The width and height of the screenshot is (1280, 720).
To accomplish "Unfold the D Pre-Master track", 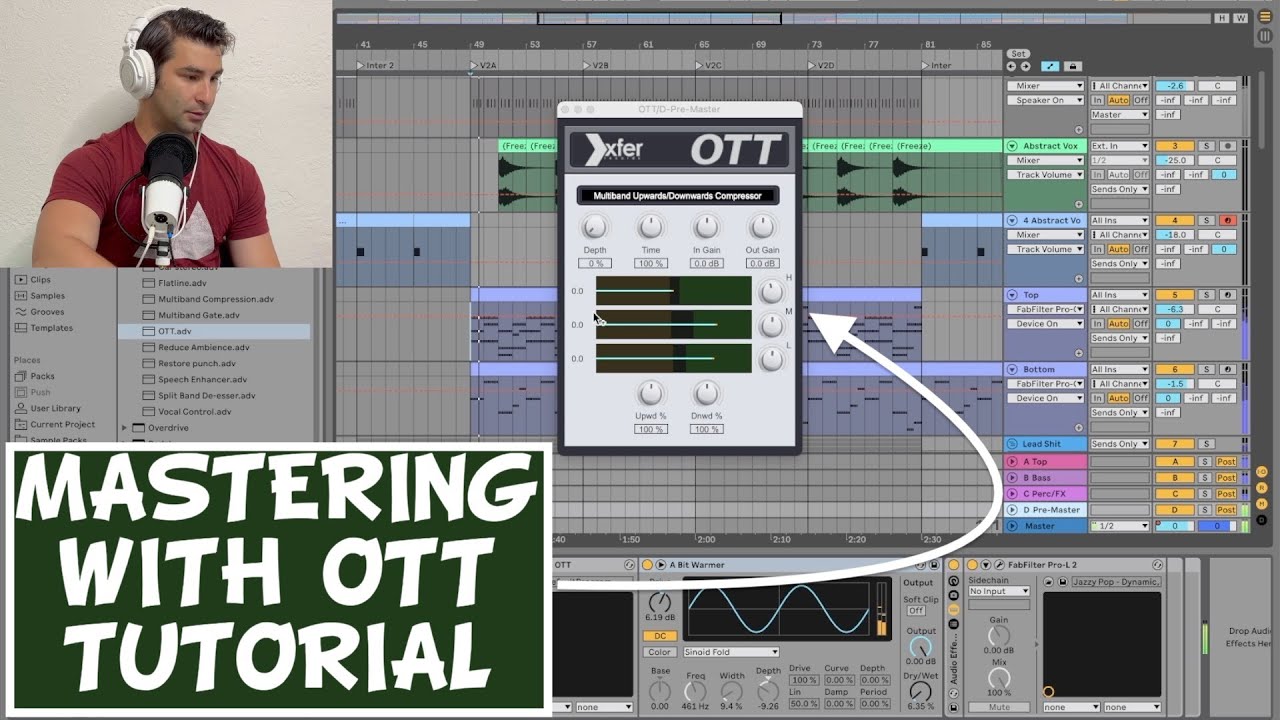I will 1012,510.
